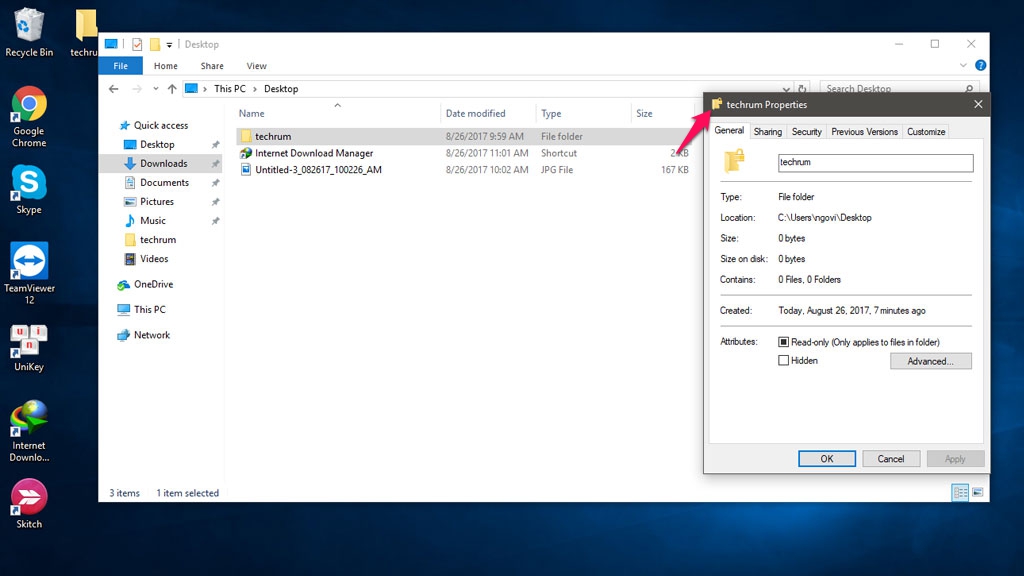Select the Skitch desktop icon
Screen dimensions: 1024x576
coord(29,498)
